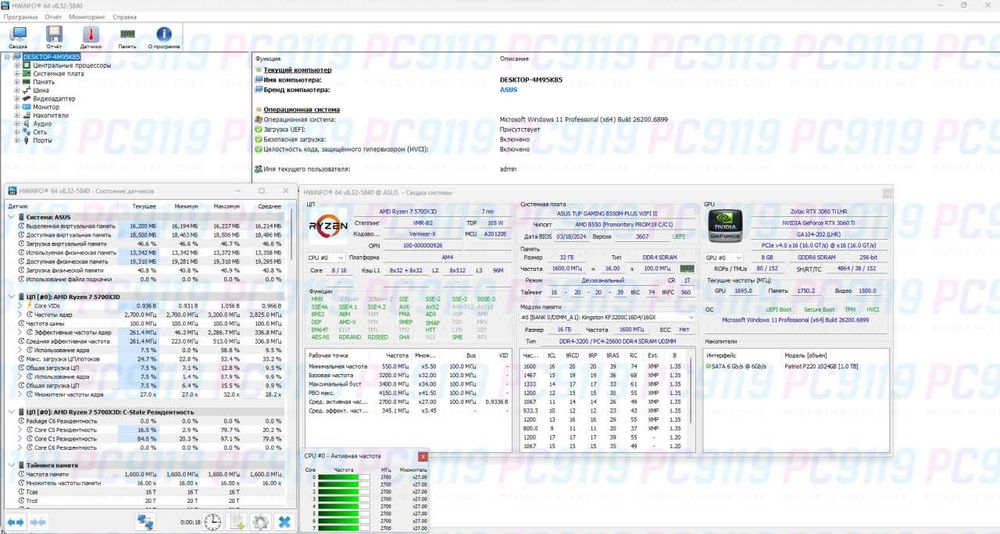Expand Центральные процессоры tree node
1000x534 pixels.
[17, 65]
